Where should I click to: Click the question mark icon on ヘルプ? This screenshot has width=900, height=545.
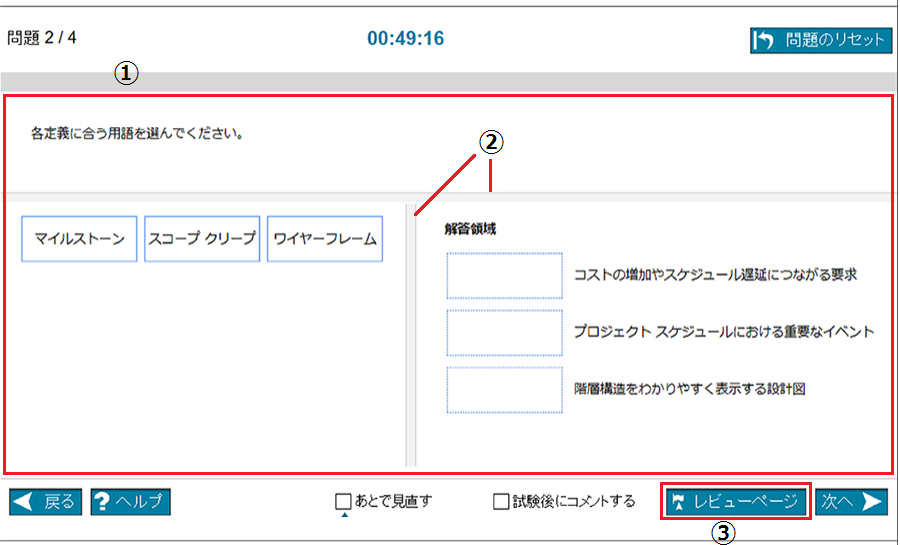pos(103,502)
